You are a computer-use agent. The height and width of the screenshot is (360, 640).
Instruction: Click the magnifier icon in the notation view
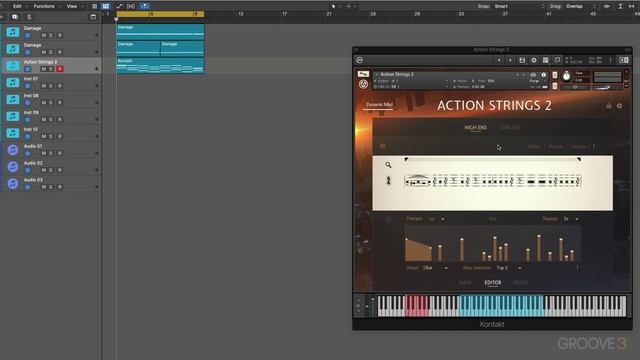click(x=388, y=165)
